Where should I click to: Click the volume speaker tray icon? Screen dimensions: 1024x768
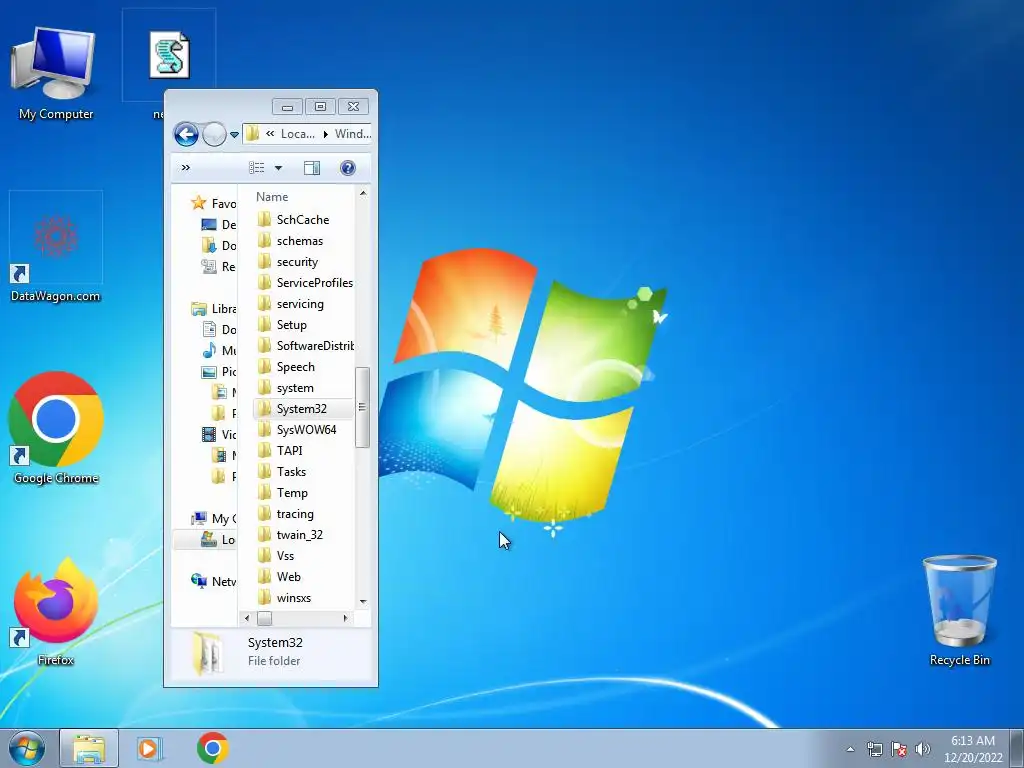click(923, 749)
